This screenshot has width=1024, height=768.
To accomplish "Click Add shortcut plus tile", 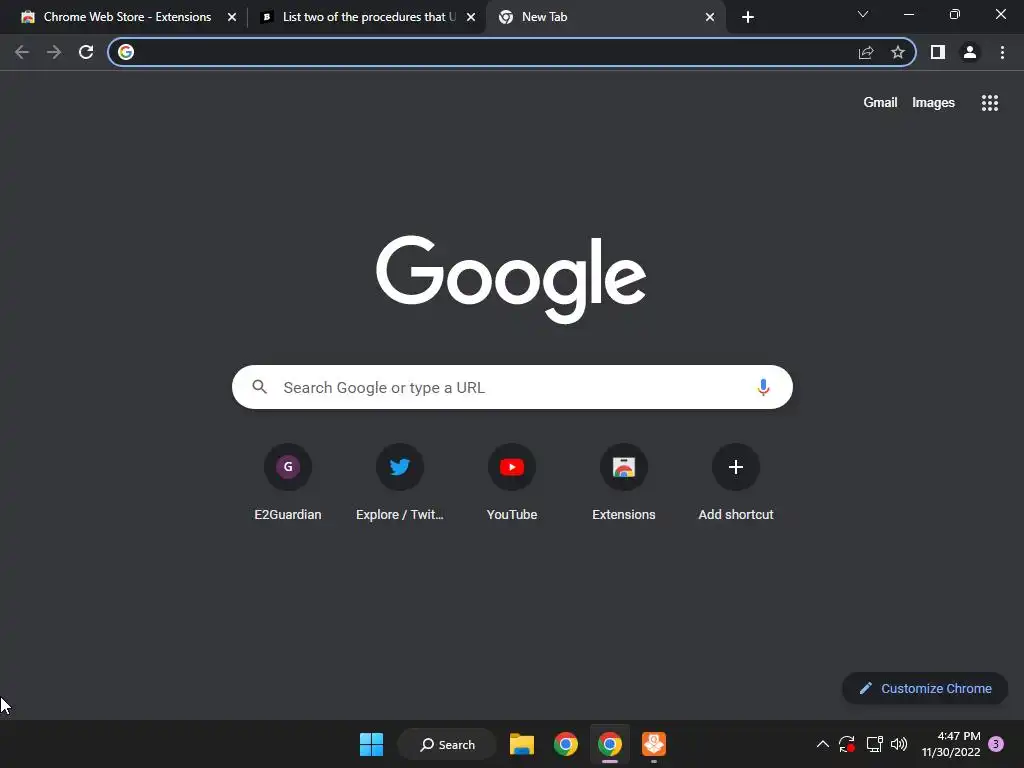I will click(x=736, y=483).
